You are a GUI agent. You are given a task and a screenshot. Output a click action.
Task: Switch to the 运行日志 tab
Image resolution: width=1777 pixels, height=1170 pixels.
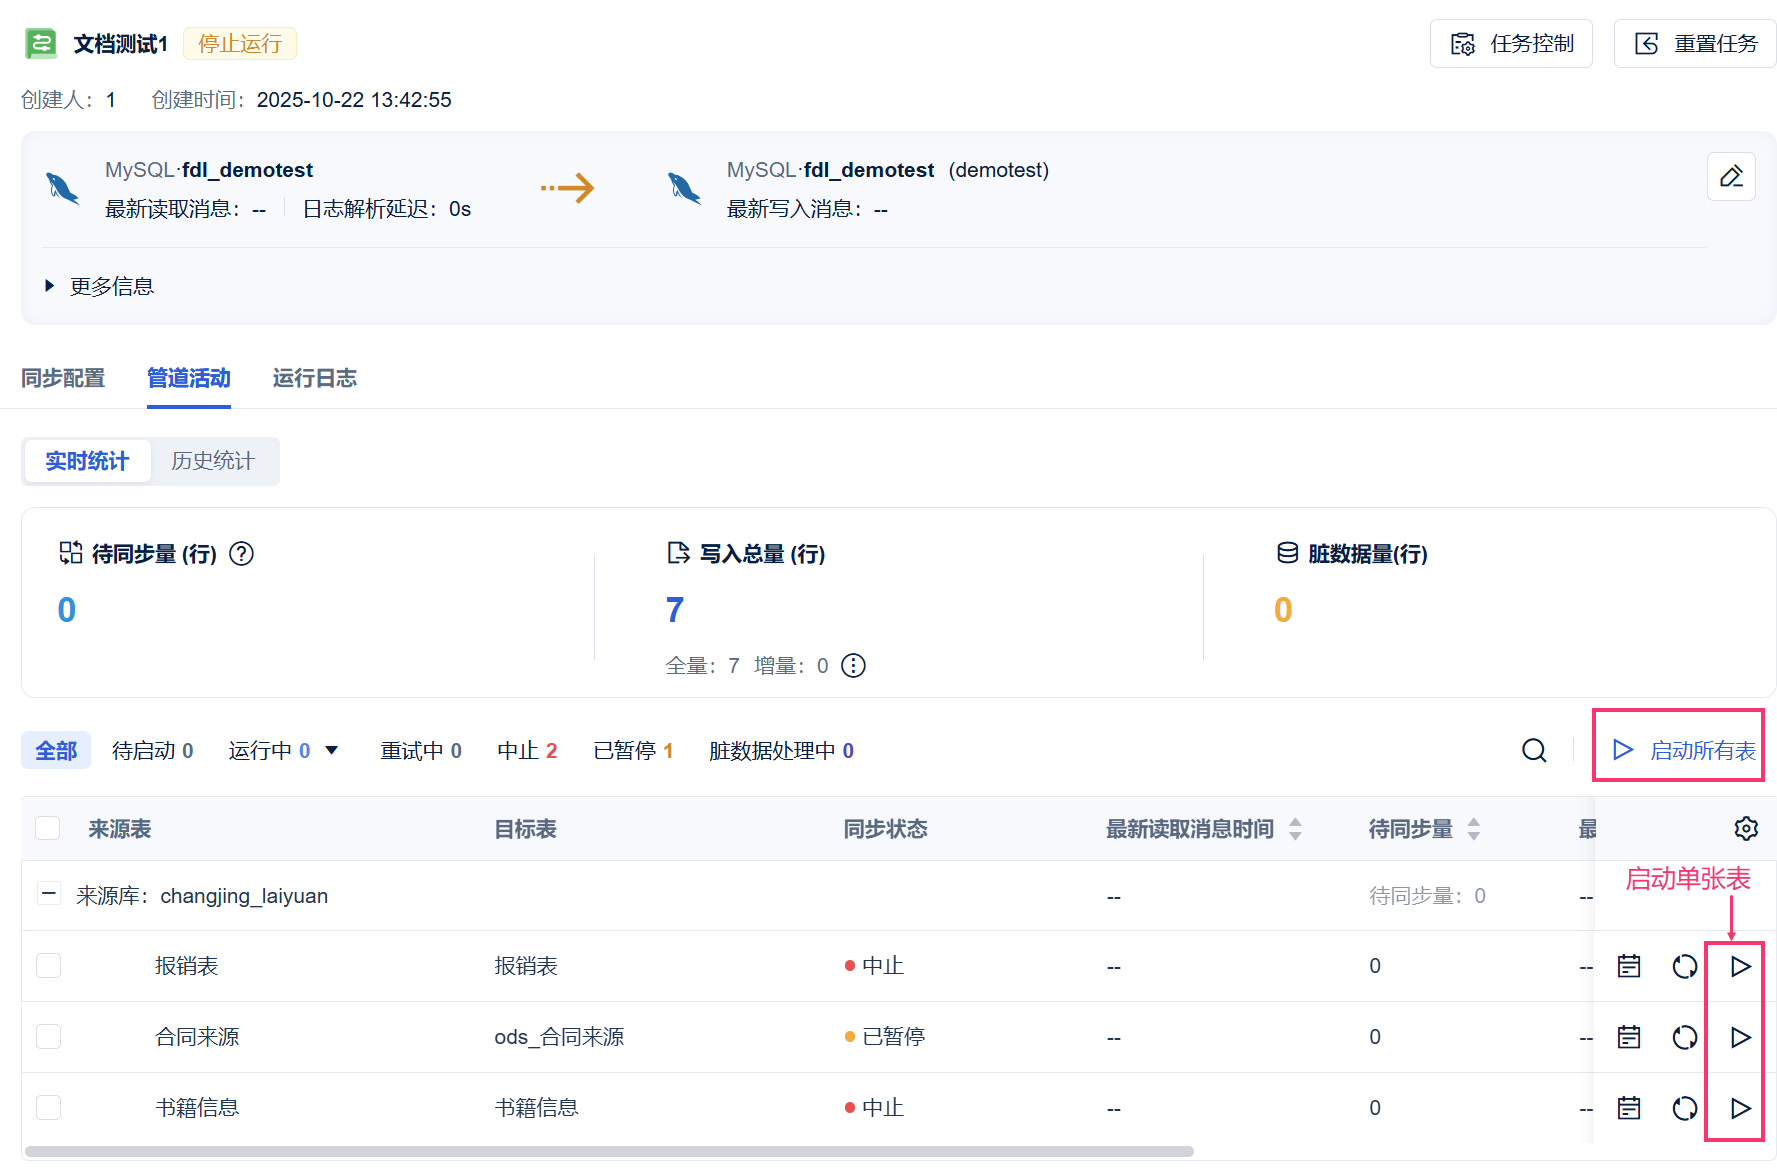click(314, 378)
